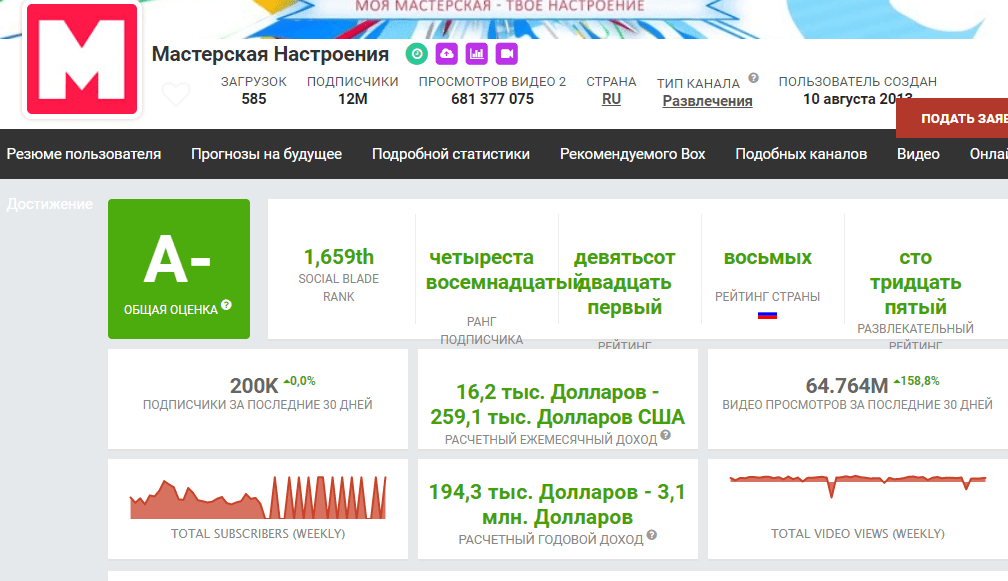
Task: Click the 681 377 075 video views count
Action: 492,99
